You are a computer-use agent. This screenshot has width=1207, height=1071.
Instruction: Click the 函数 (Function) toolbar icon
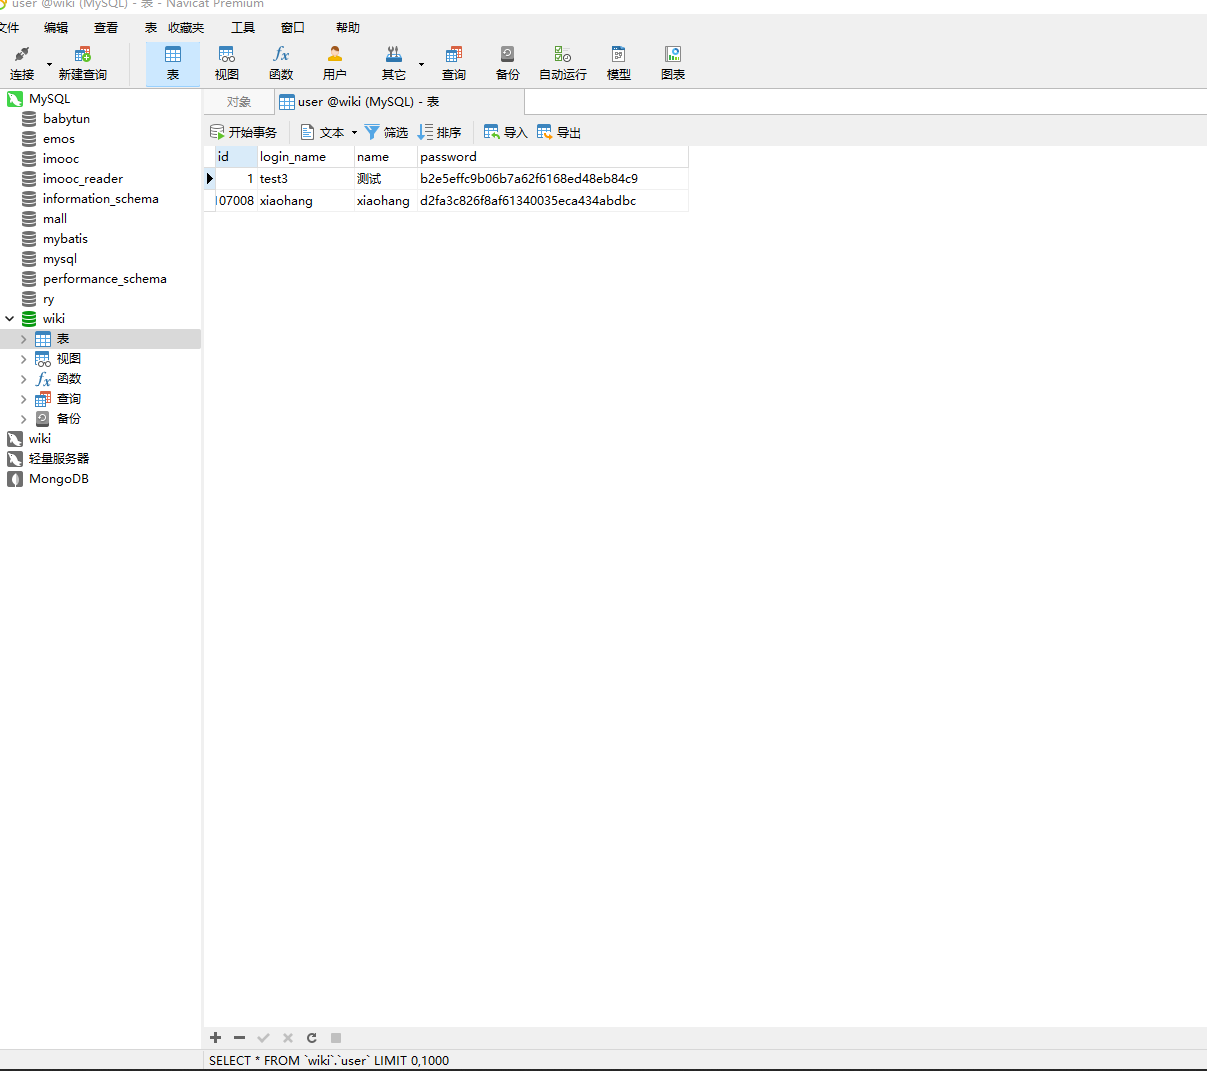281,63
